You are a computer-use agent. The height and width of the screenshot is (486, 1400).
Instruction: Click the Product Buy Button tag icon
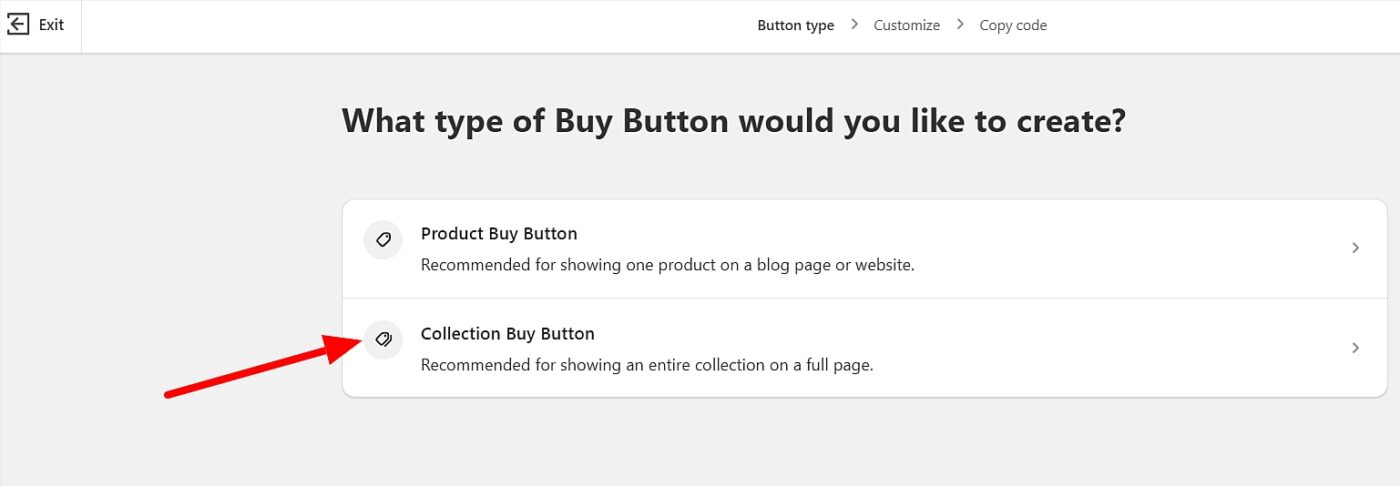pos(383,240)
